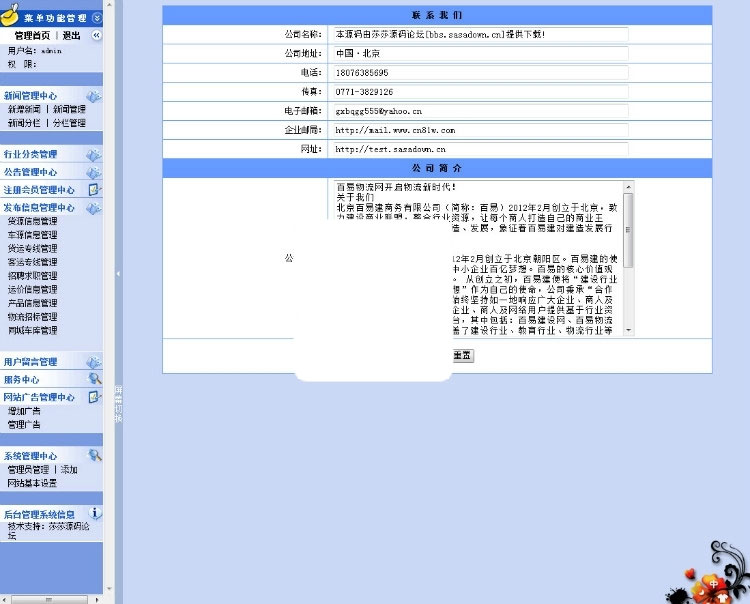Click the icon beside 新闻管理中心
Image resolution: width=750 pixels, height=604 pixels.
click(x=93, y=96)
